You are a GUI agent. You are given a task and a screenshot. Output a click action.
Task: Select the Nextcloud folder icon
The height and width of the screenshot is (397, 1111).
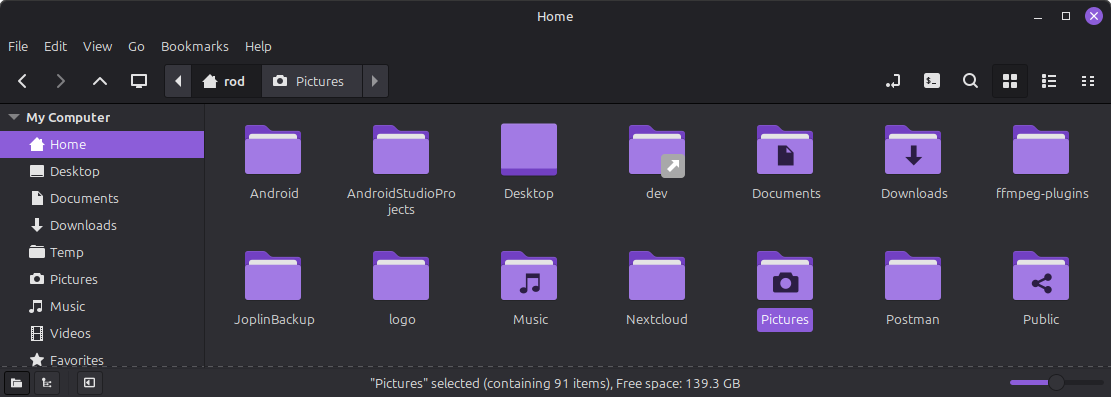coord(657,276)
